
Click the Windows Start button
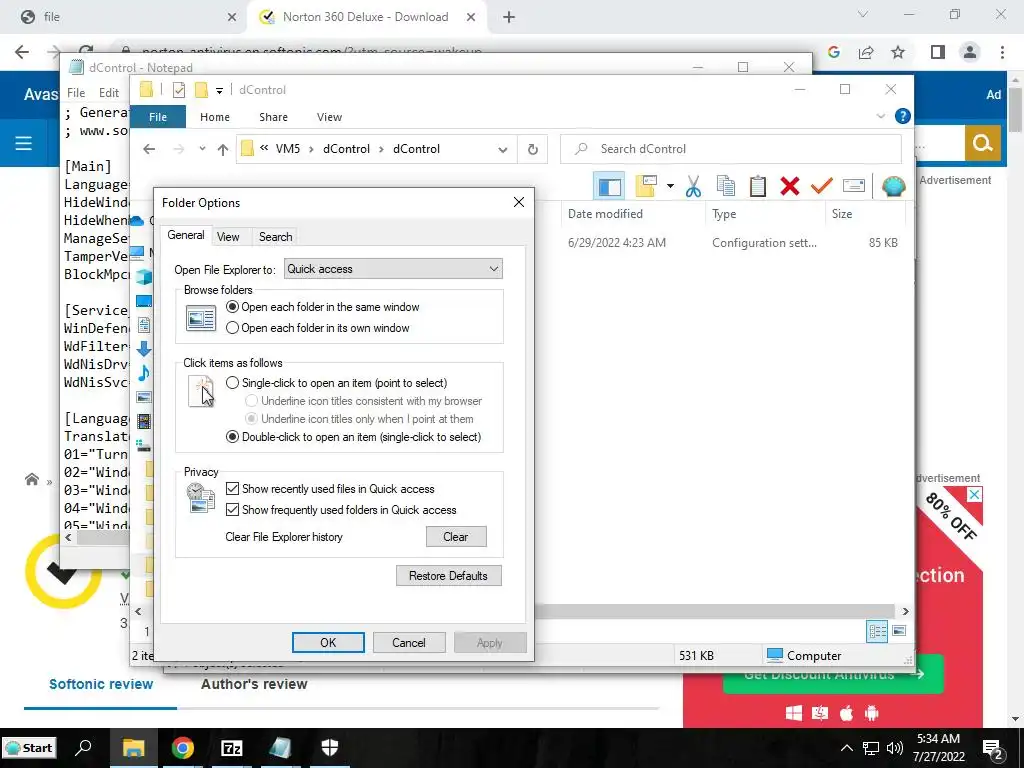[29, 748]
